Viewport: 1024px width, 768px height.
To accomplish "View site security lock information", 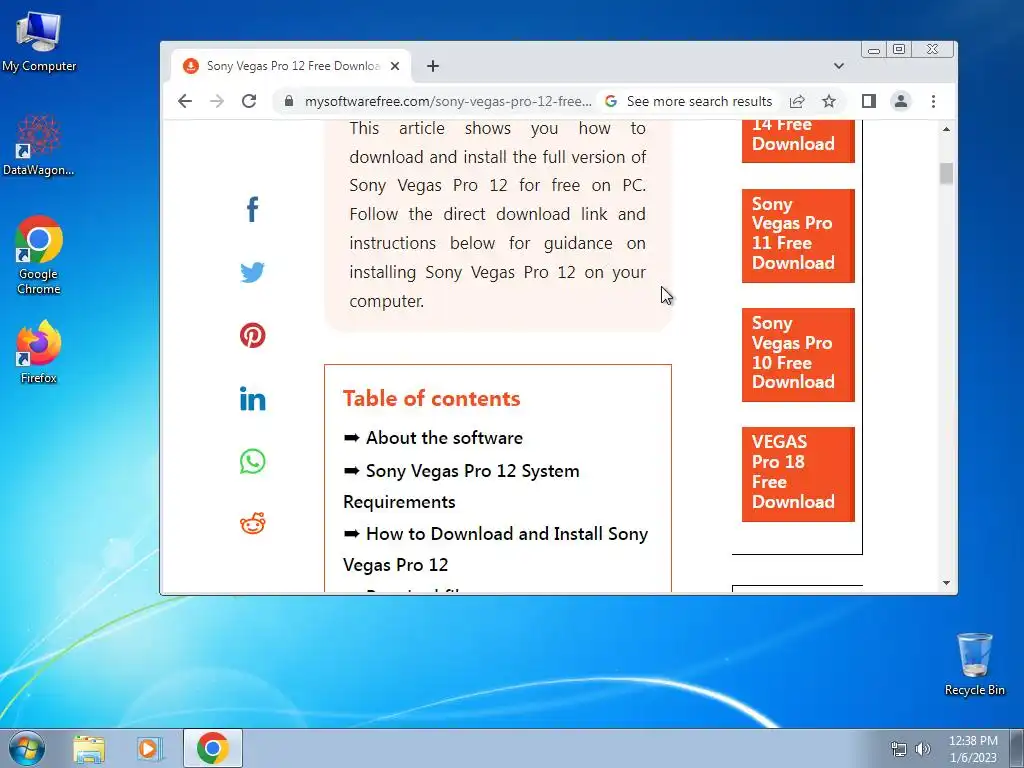I will [x=289, y=101].
